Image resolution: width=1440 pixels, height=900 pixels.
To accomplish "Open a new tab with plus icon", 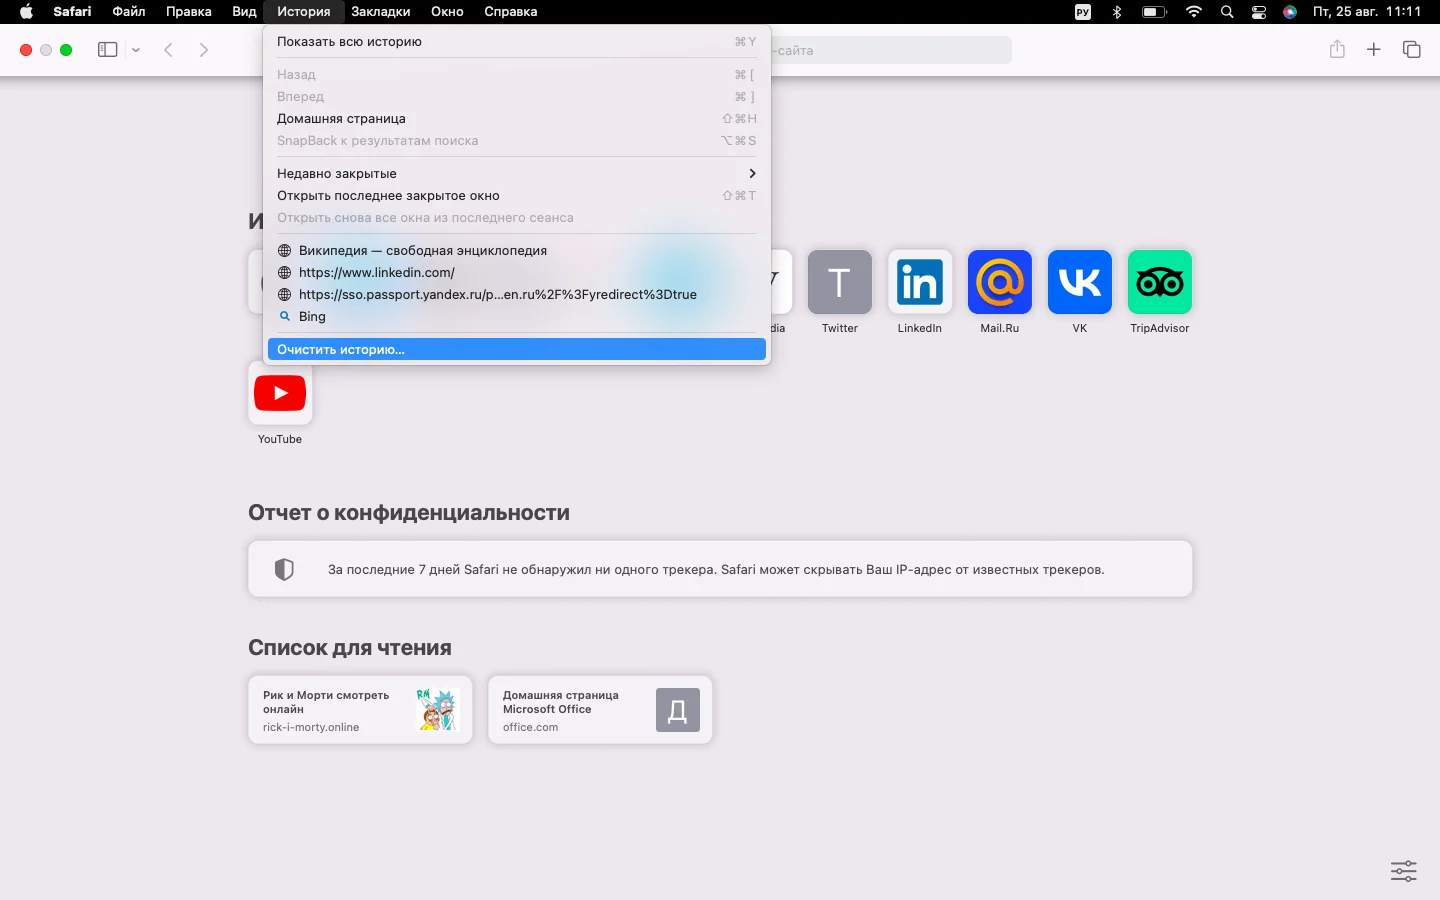I will 1374,50.
